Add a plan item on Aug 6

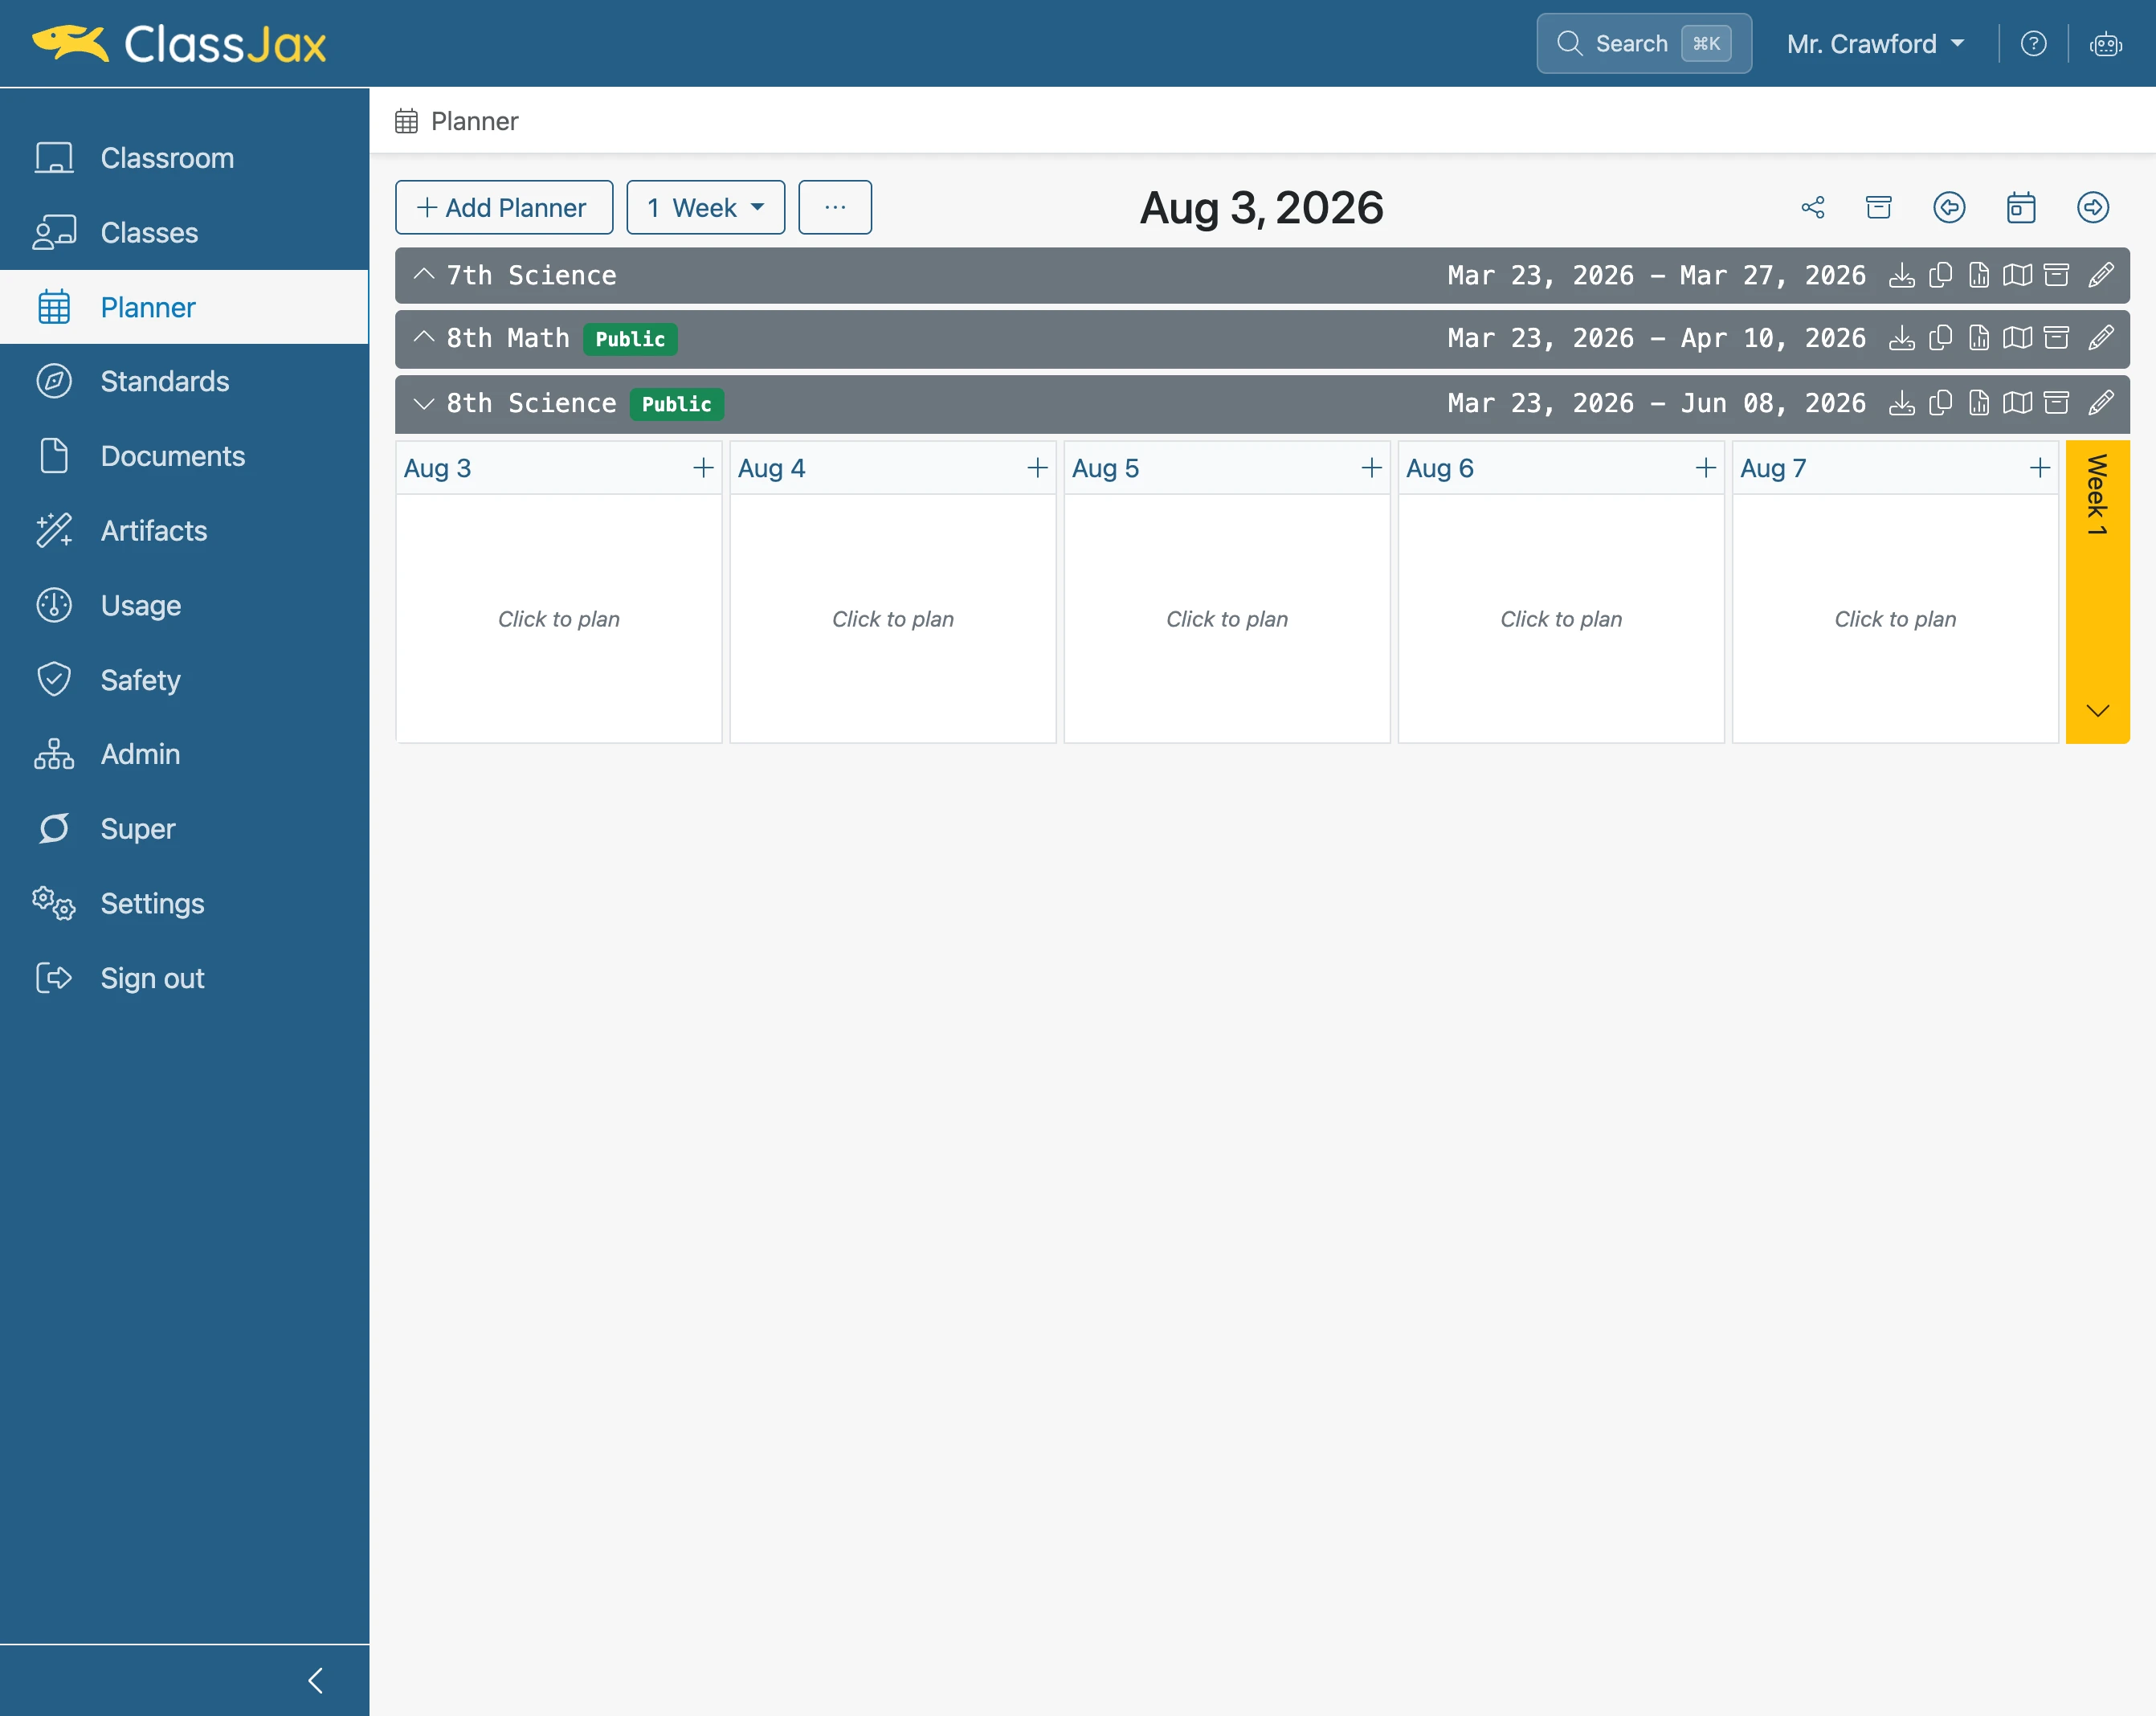tap(1705, 468)
